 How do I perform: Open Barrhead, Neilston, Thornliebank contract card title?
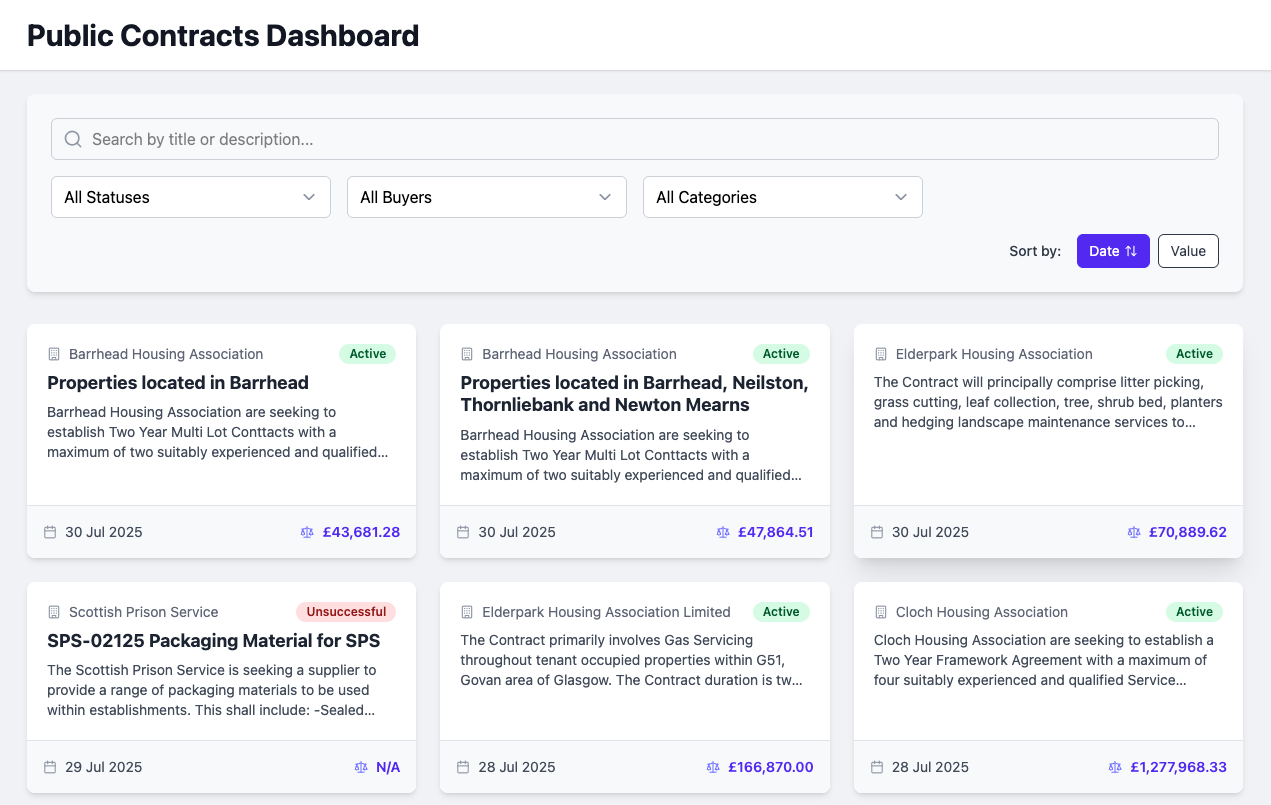[634, 394]
